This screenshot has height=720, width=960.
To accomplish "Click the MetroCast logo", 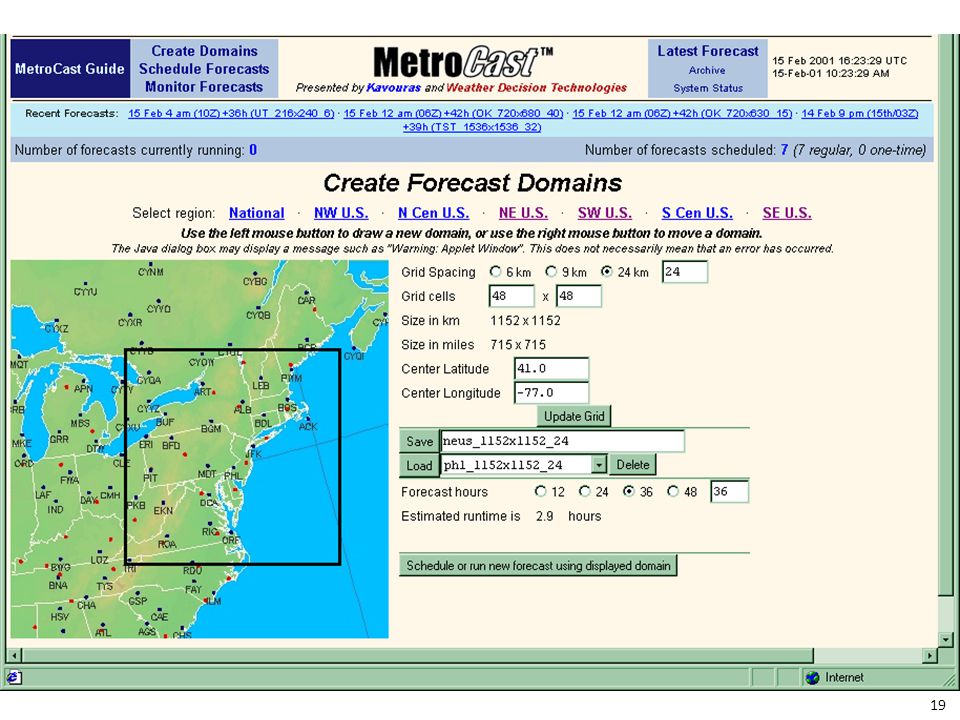I will click(x=463, y=62).
